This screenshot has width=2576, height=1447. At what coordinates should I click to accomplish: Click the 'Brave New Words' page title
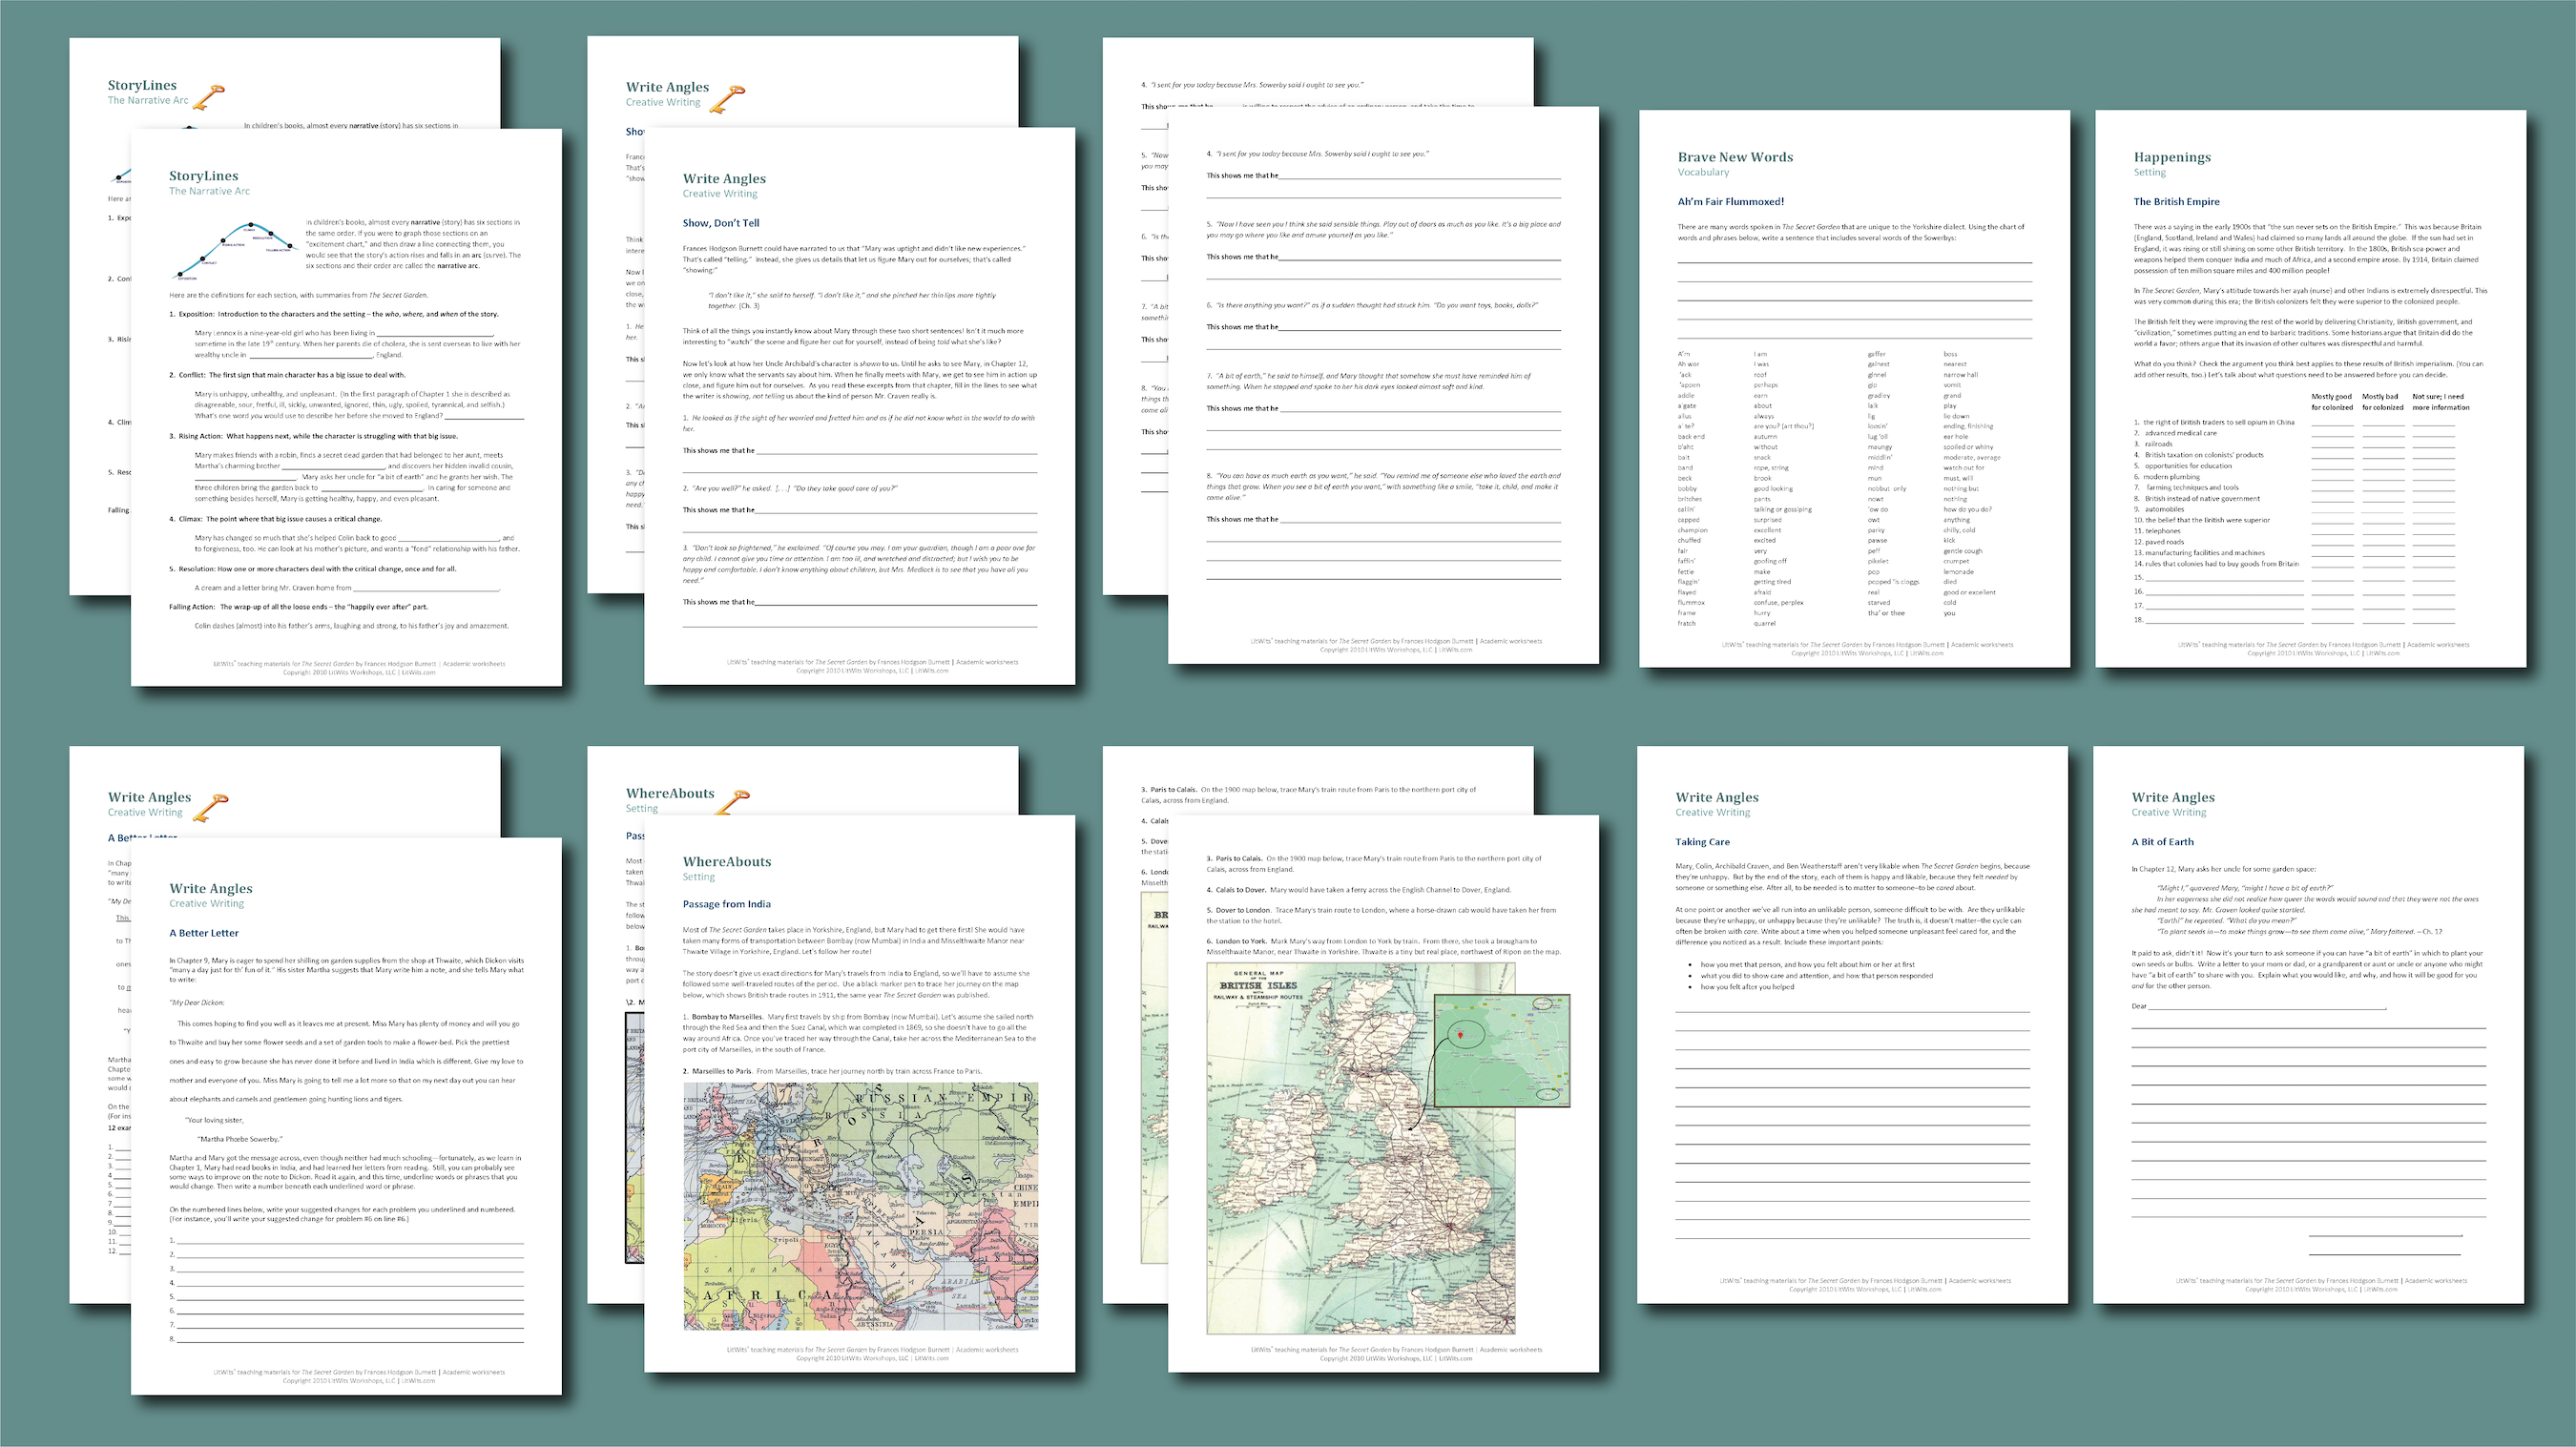tap(1735, 157)
